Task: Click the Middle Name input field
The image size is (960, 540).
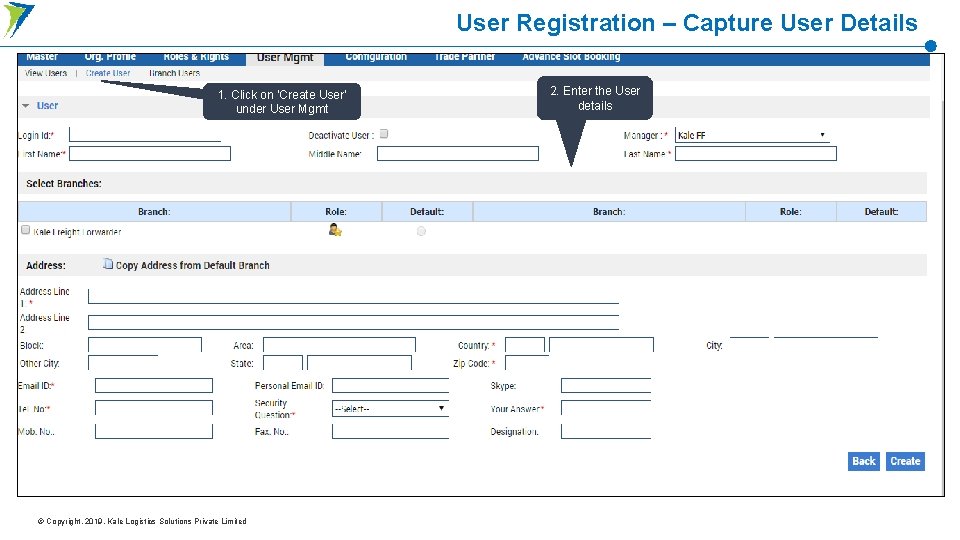Action: pyautogui.click(x=458, y=154)
